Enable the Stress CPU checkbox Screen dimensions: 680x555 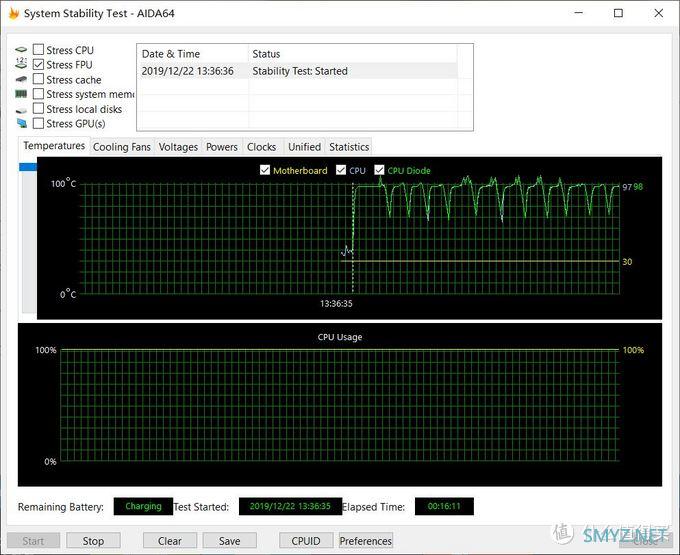tap(39, 49)
